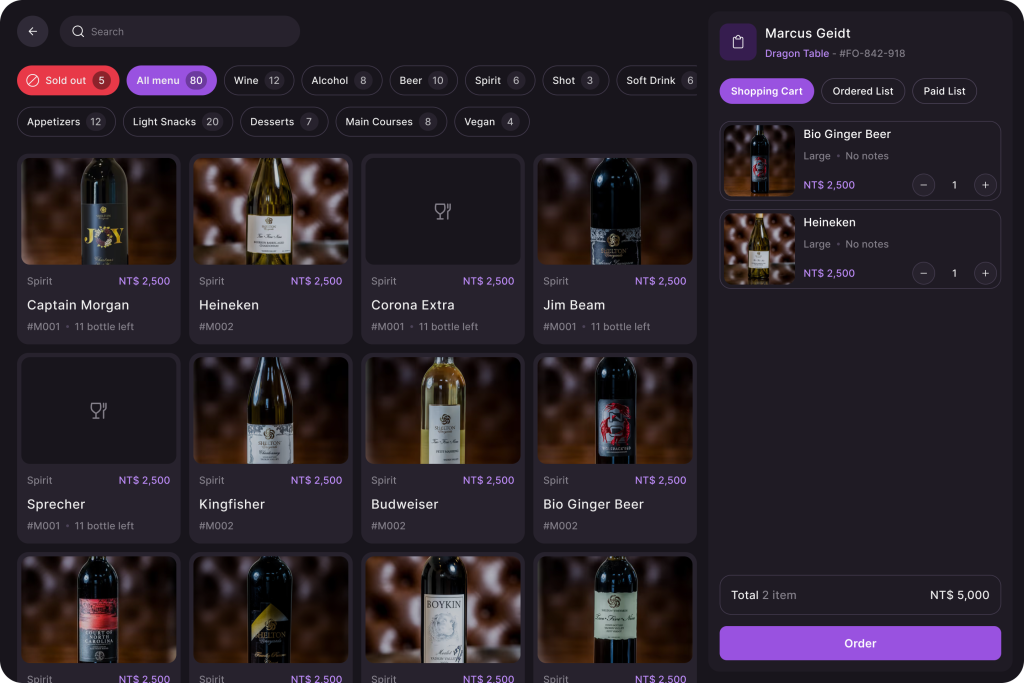The height and width of the screenshot is (683, 1024).
Task: Filter by Sold out items
Action: 68,80
